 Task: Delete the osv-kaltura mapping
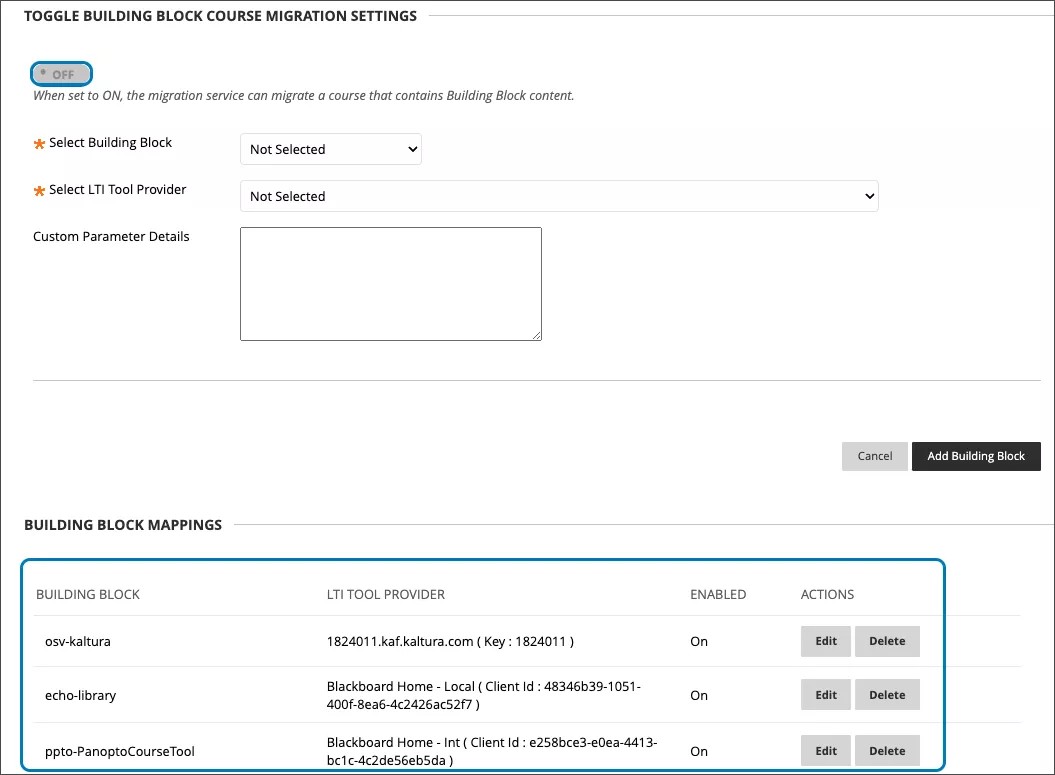pyautogui.click(x=887, y=641)
